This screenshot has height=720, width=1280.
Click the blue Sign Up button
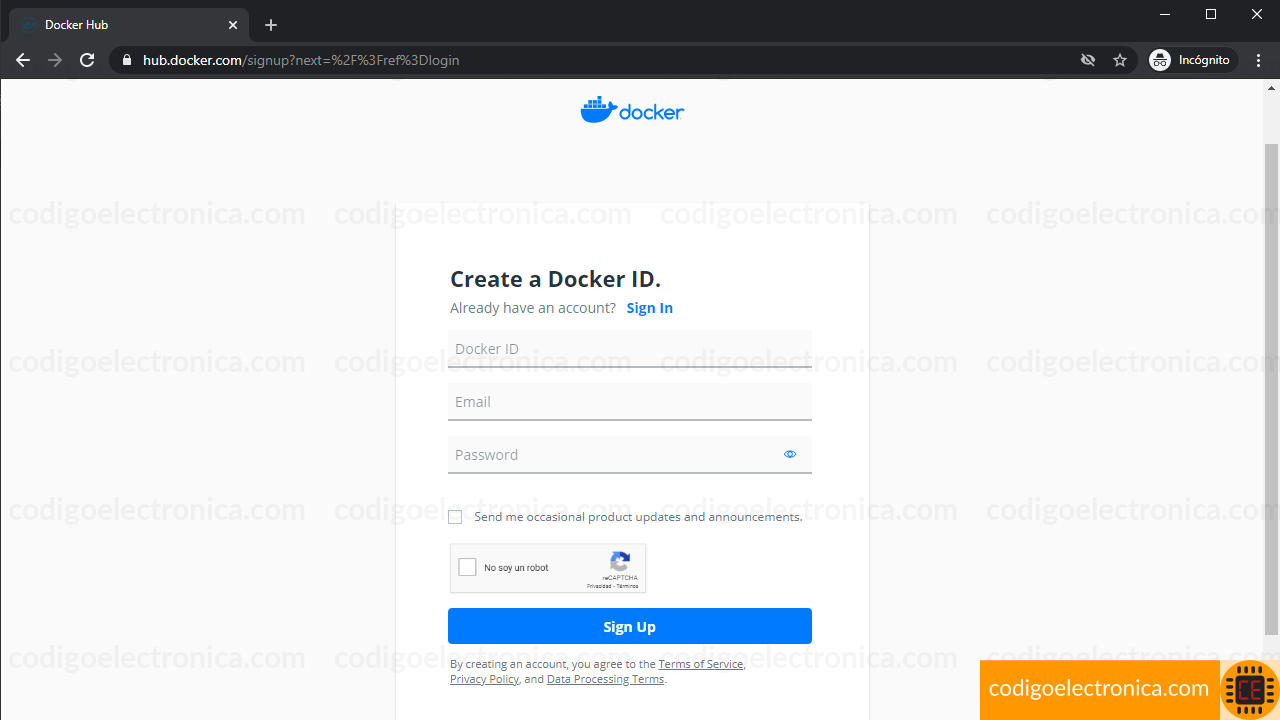coord(630,626)
